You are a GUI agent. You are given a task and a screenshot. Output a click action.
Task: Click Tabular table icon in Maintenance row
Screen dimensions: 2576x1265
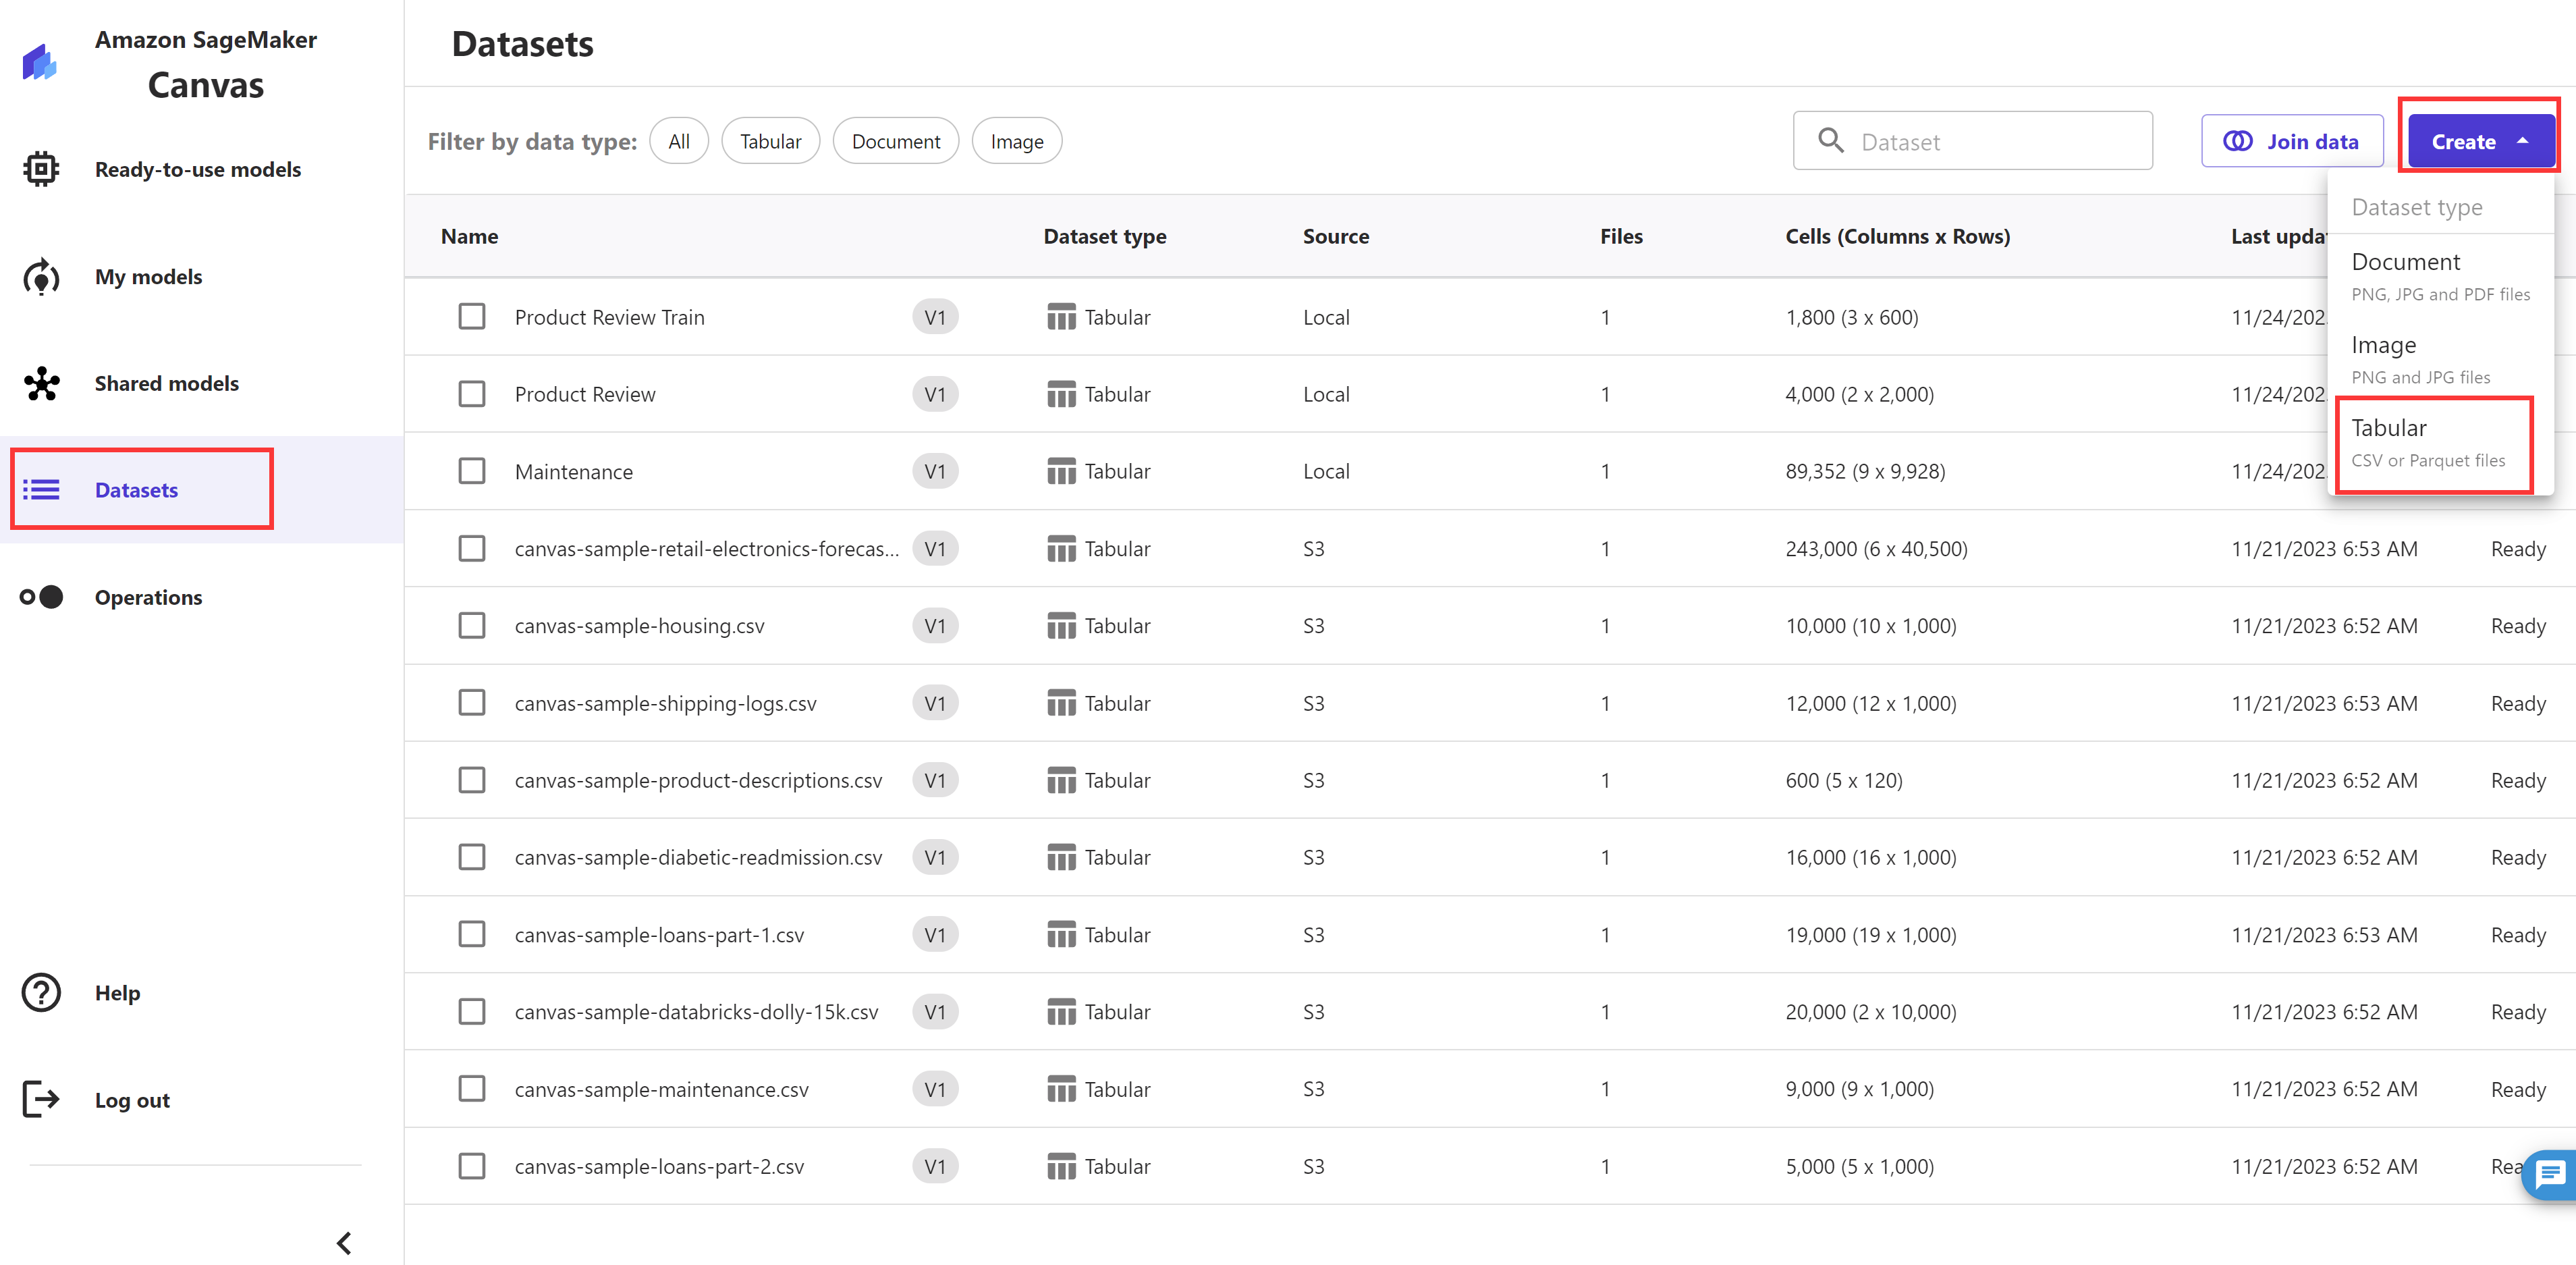(1061, 471)
